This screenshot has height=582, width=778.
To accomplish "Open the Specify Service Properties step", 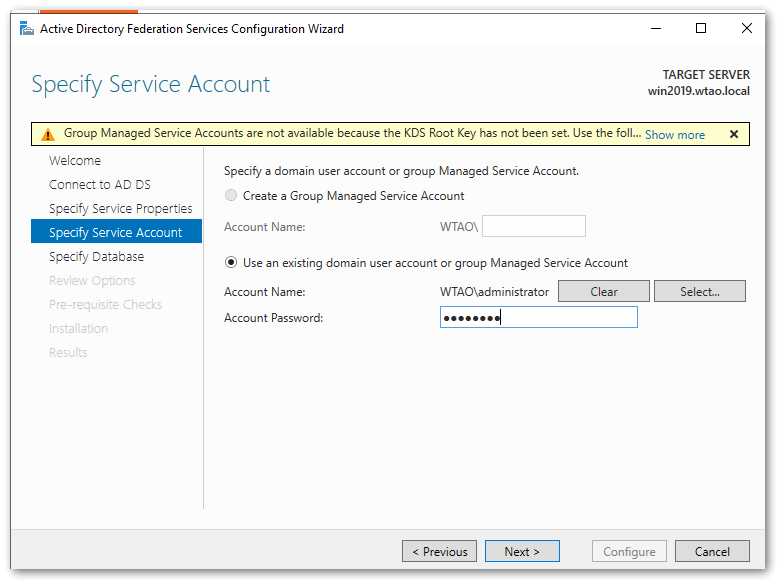I will [120, 209].
